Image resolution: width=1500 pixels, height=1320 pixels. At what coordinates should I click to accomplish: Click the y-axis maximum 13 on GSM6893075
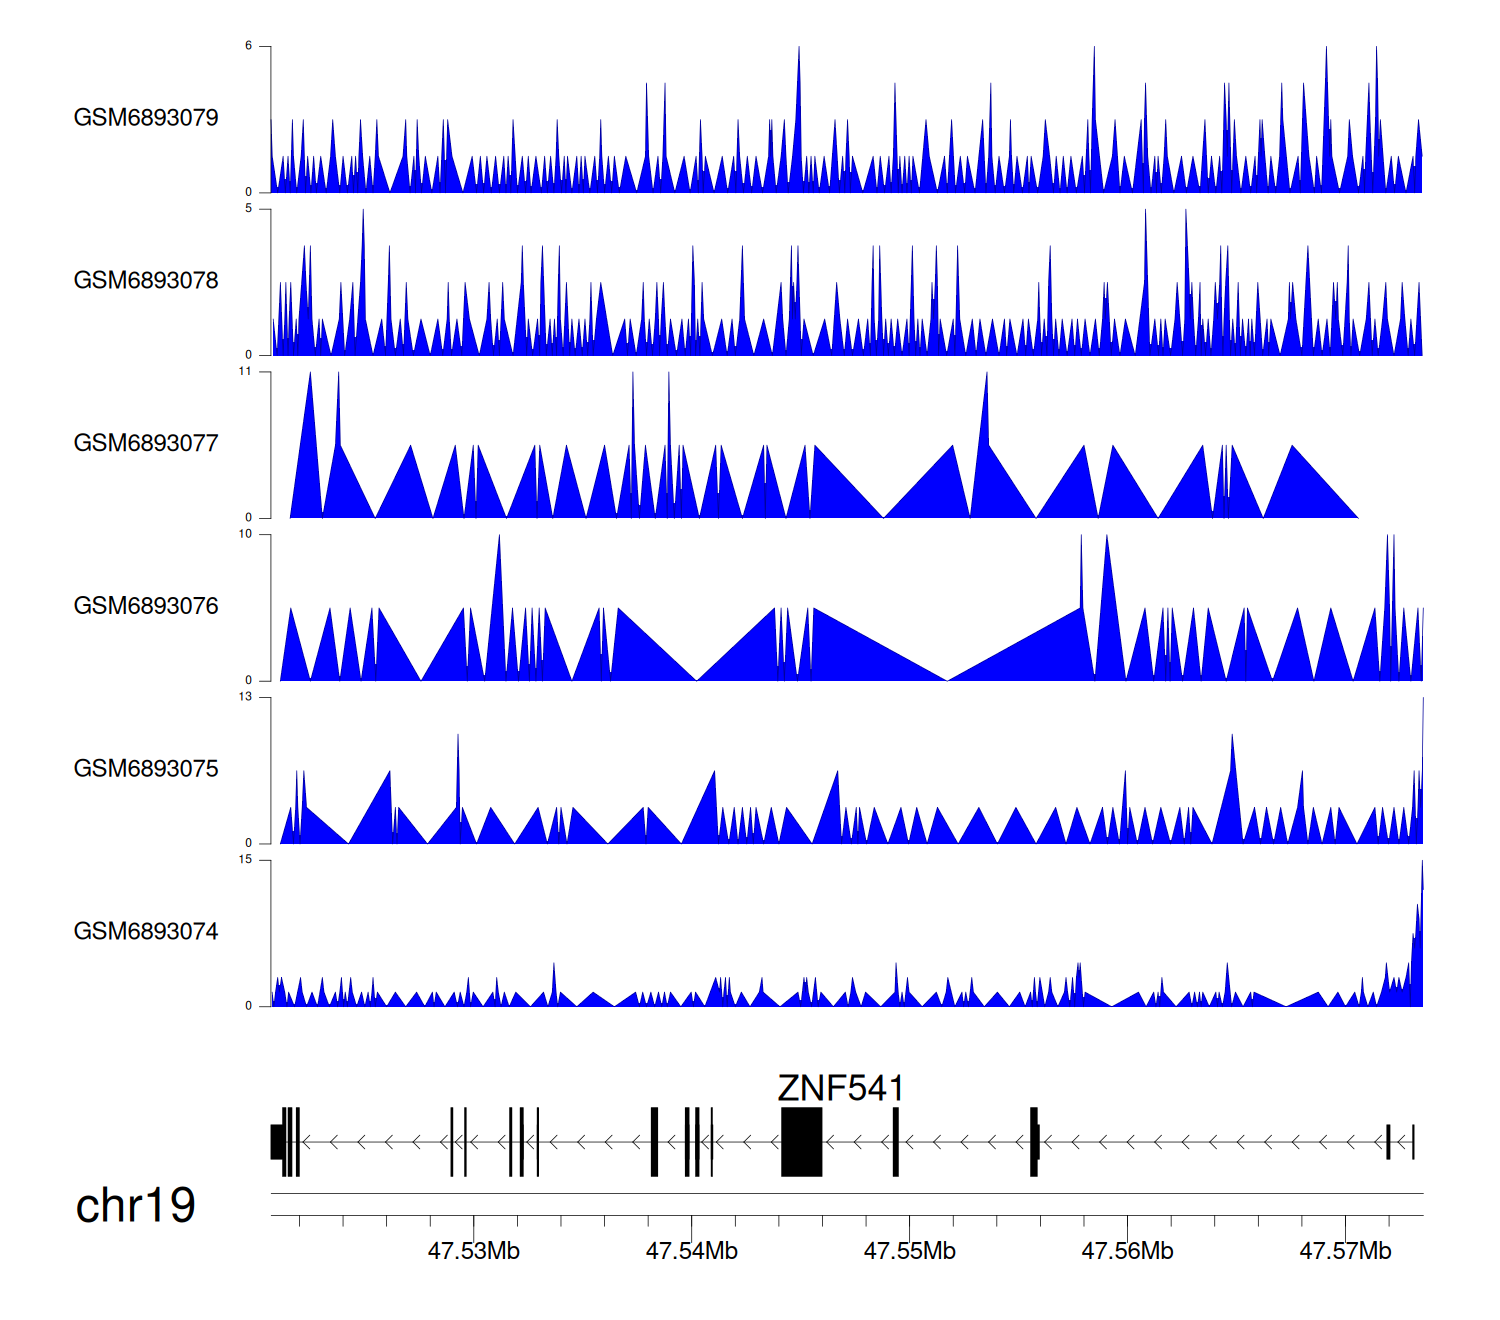pos(246,697)
